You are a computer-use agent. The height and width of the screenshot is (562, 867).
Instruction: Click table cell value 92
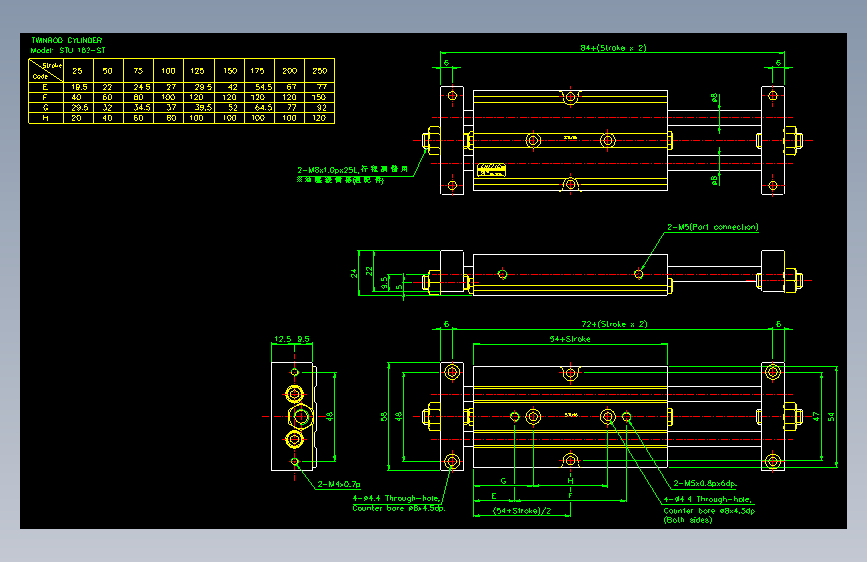tap(322, 108)
